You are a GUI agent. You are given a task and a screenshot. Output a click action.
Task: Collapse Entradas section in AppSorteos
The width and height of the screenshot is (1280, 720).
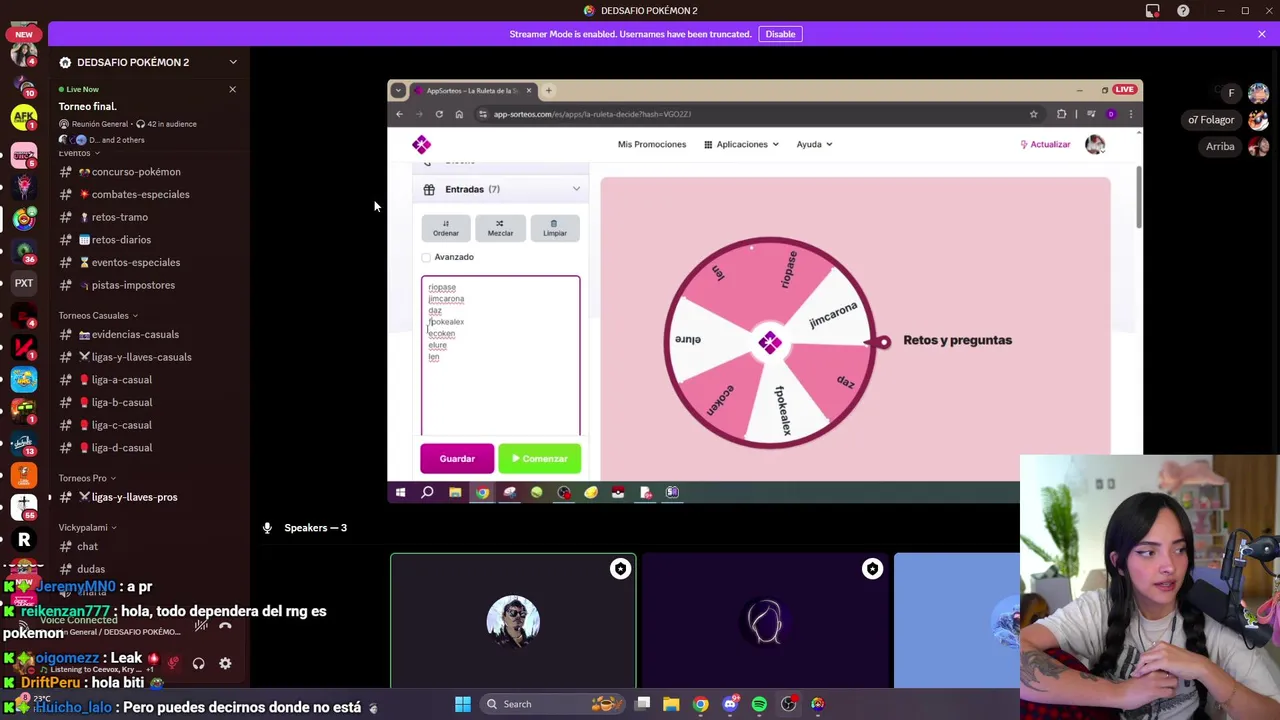coord(576,189)
